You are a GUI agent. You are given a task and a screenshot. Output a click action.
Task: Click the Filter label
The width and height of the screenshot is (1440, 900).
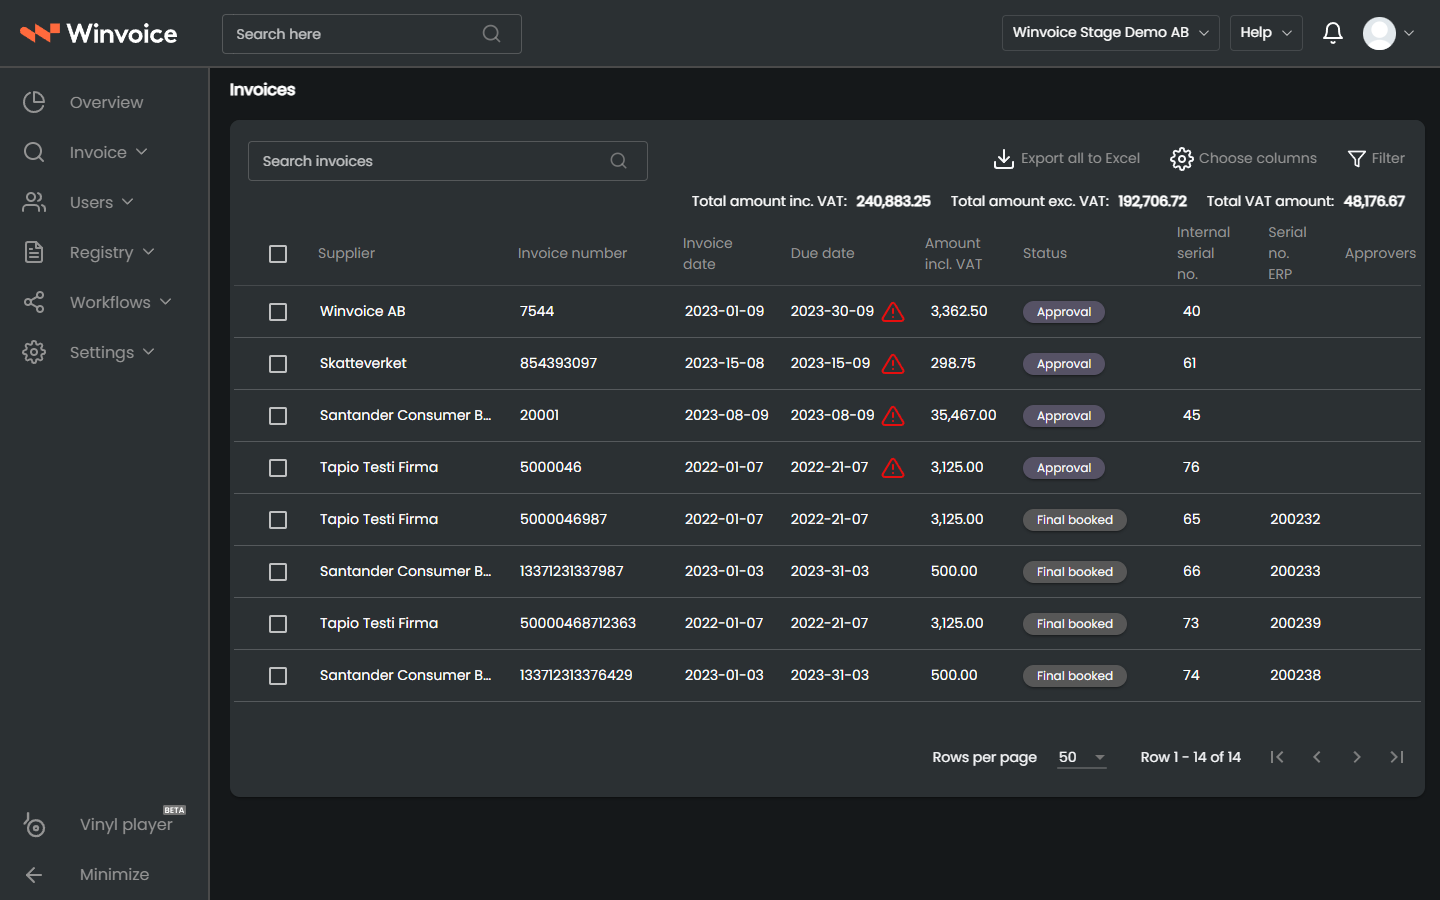[x=1388, y=158]
